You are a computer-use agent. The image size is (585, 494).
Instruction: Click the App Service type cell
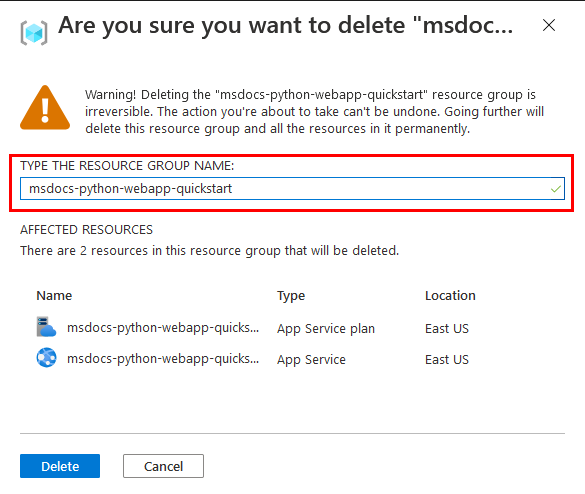(311, 360)
